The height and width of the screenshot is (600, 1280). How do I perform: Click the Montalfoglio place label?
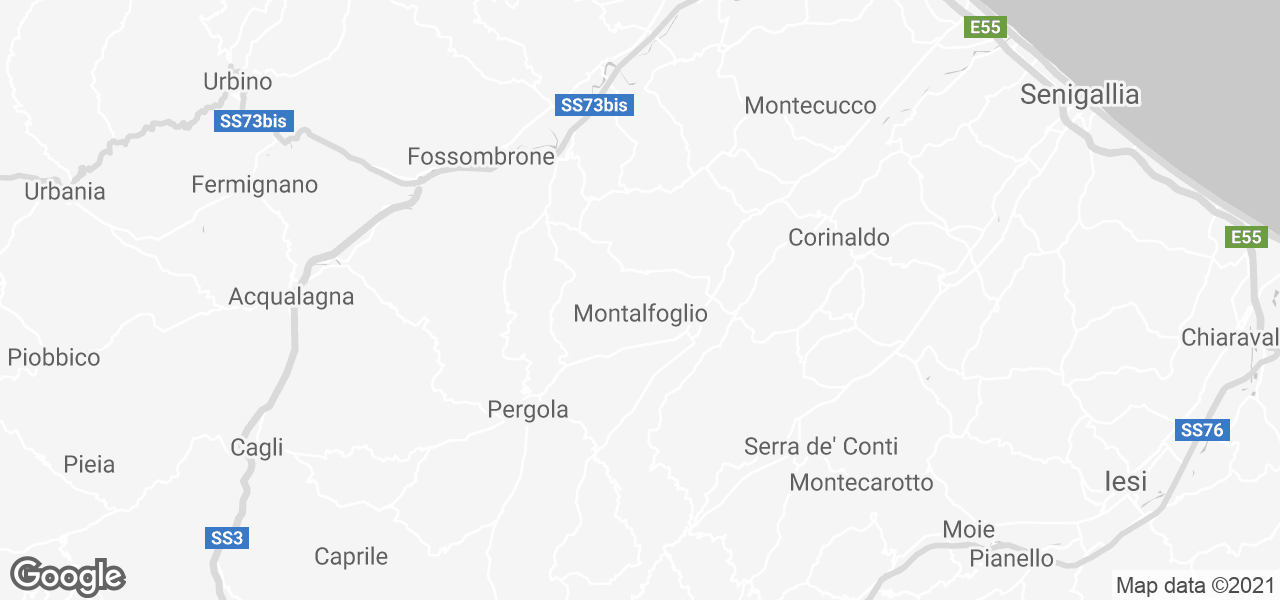[641, 314]
